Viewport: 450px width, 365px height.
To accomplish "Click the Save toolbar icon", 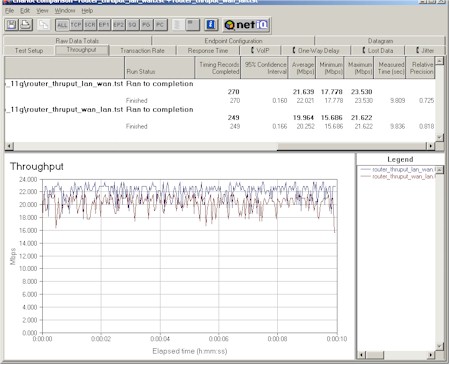I will (x=12, y=25).
